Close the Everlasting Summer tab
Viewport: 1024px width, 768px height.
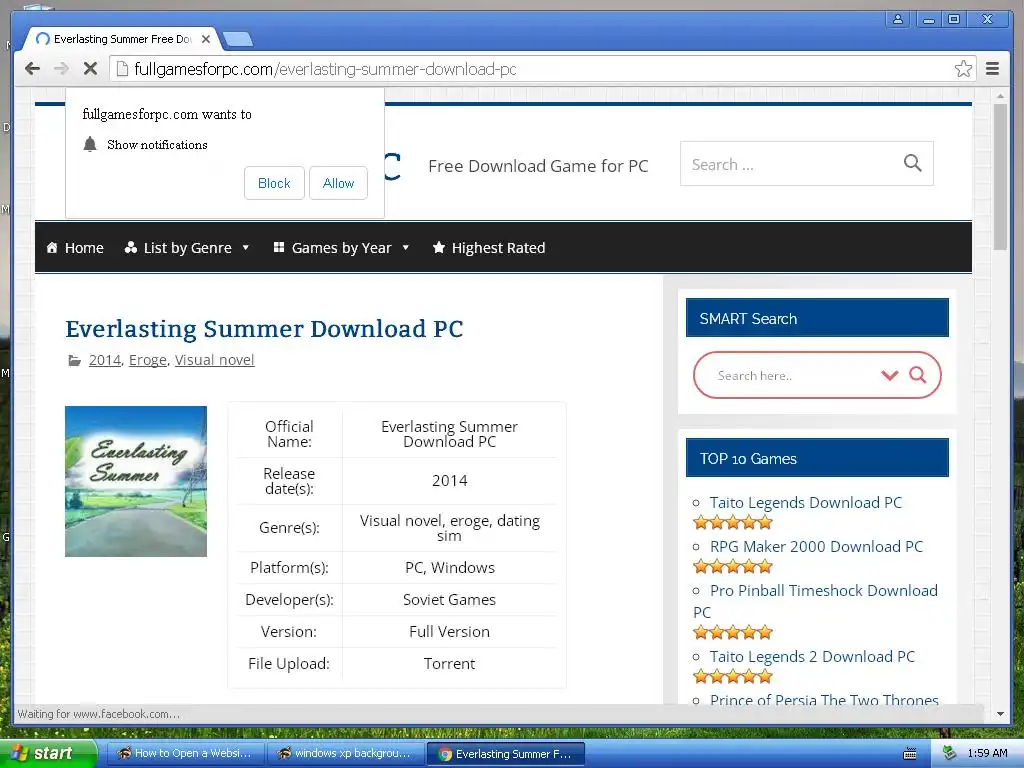206,39
